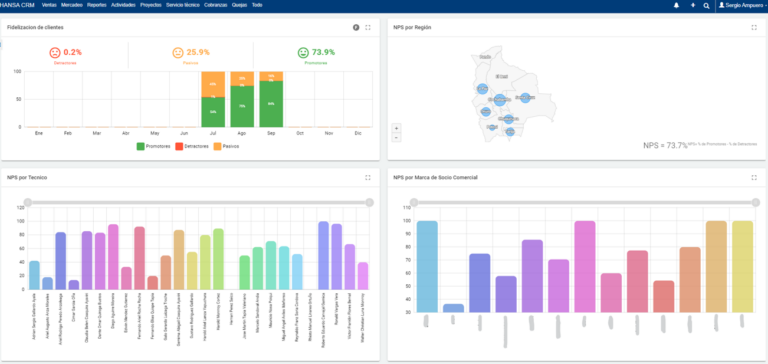Open the Todo menu
768x364 pixels.
click(257, 5)
